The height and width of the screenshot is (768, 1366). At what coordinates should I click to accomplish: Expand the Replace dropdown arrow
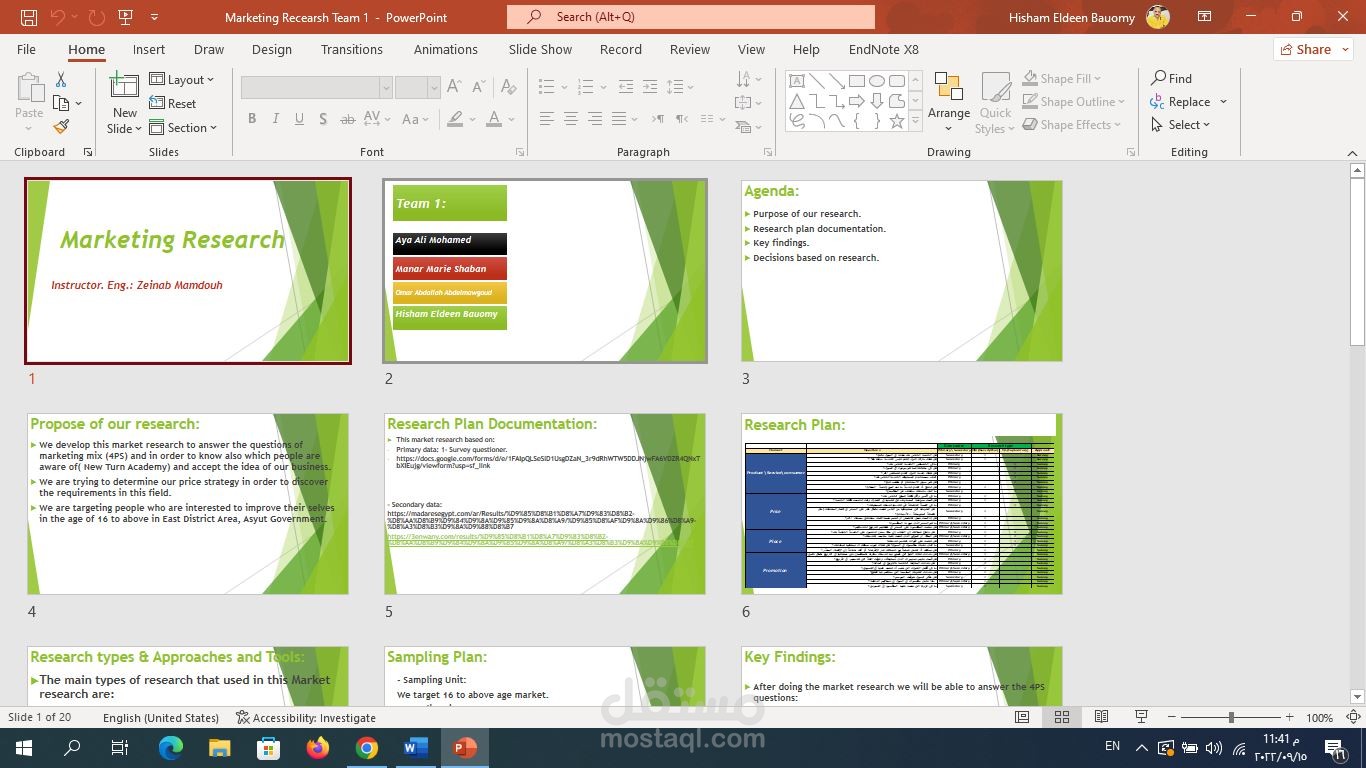tap(1223, 101)
